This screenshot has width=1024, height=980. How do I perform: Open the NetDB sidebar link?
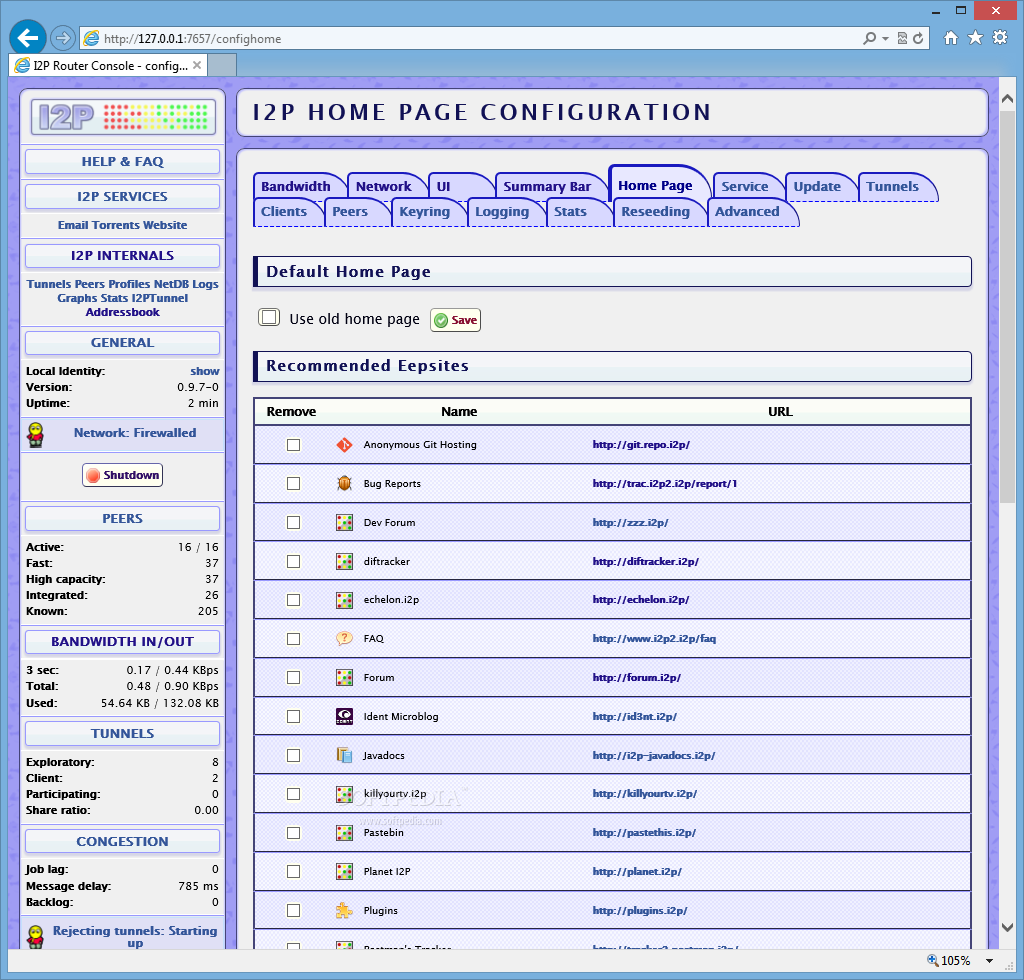(171, 284)
